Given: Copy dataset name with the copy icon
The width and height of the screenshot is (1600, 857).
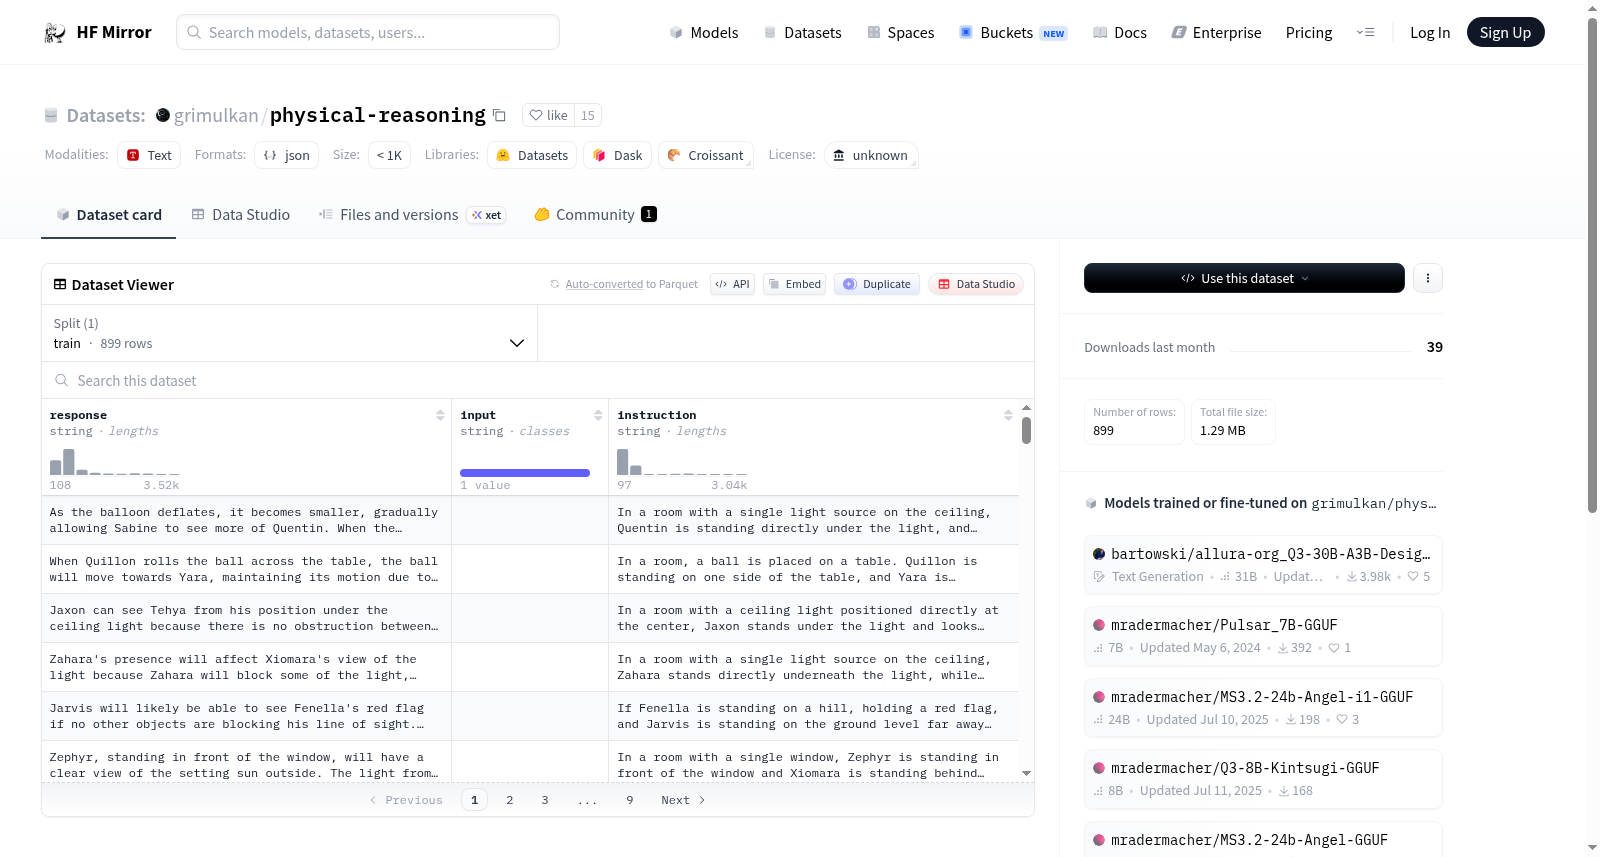Looking at the screenshot, I should (499, 115).
